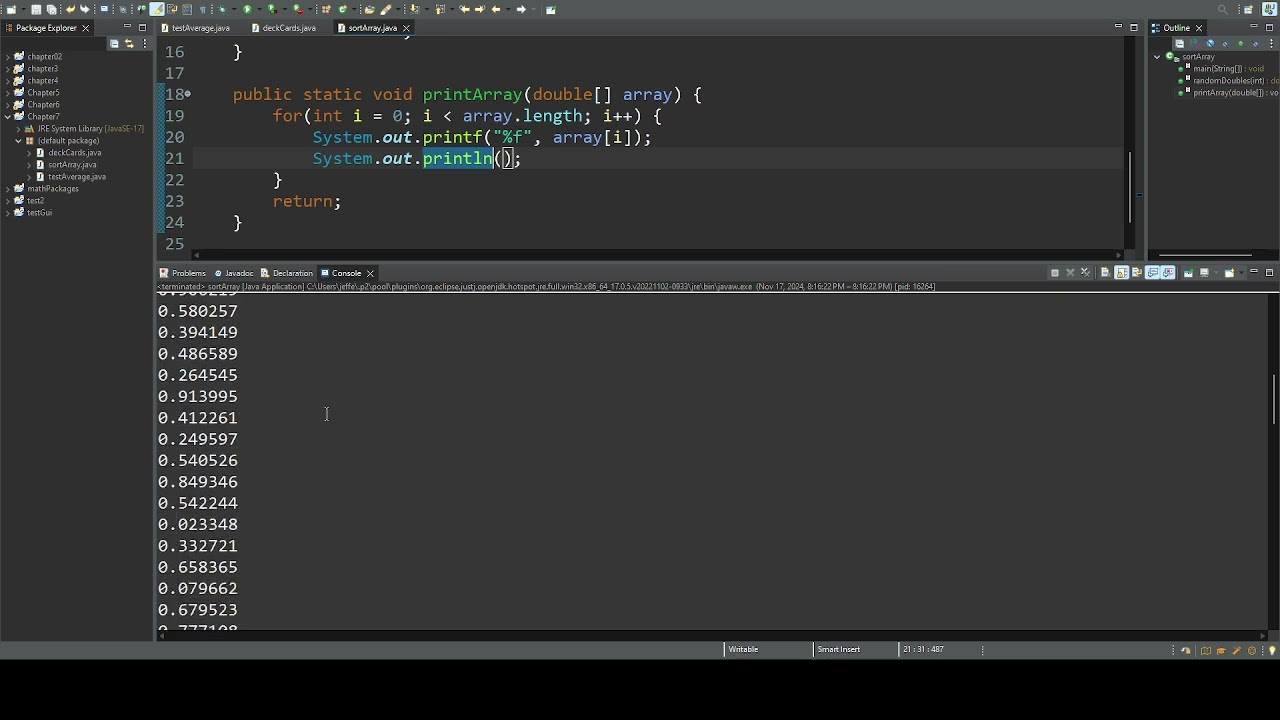The height and width of the screenshot is (720, 1280).
Task: Click the New Java Class icon
Action: 343,9
